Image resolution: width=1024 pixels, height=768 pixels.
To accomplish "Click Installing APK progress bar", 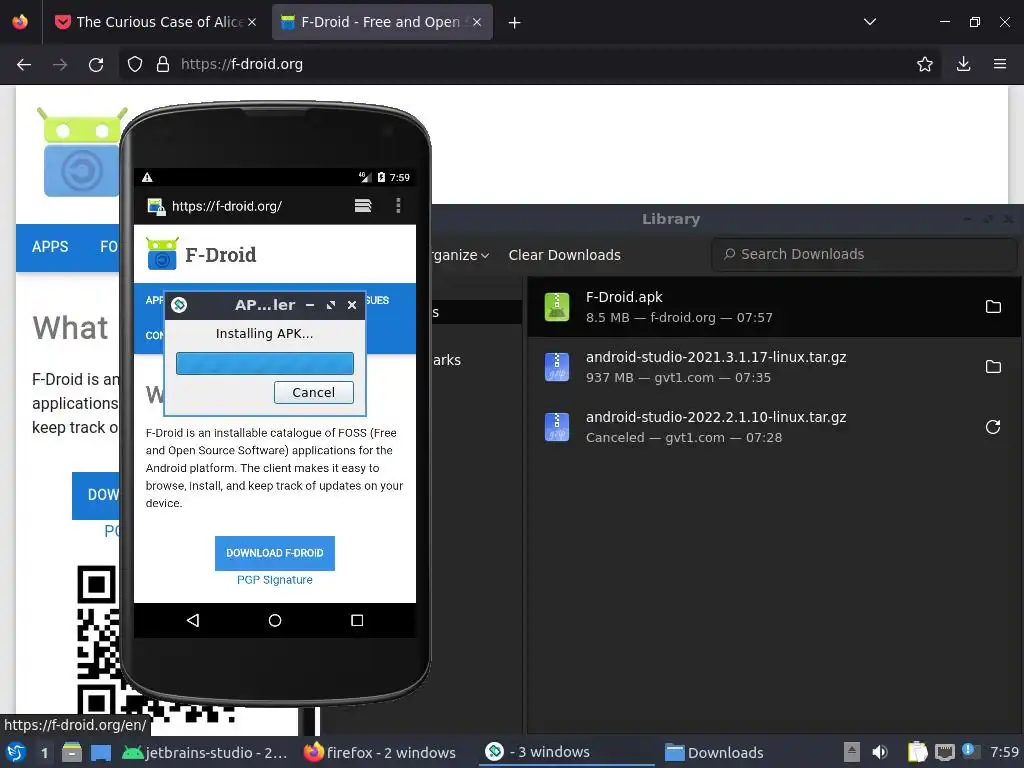I will 264,364.
